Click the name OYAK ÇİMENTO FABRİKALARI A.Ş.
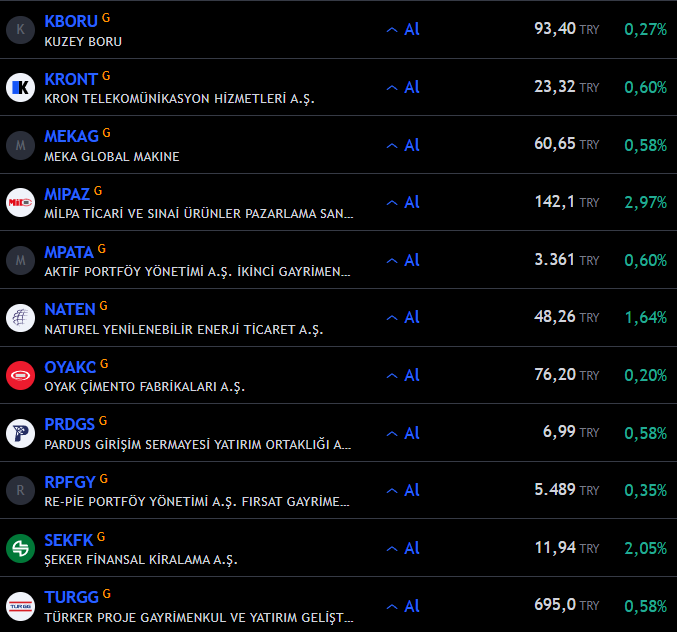677x632 pixels. (x=145, y=387)
